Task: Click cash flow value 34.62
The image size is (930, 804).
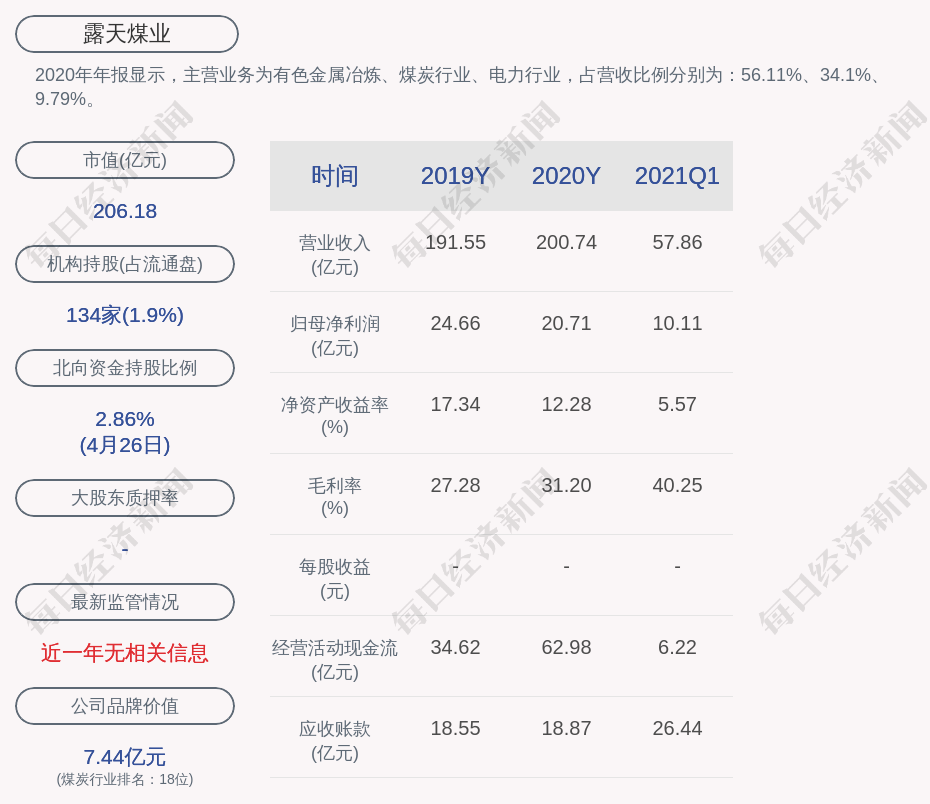Action: click(x=456, y=647)
